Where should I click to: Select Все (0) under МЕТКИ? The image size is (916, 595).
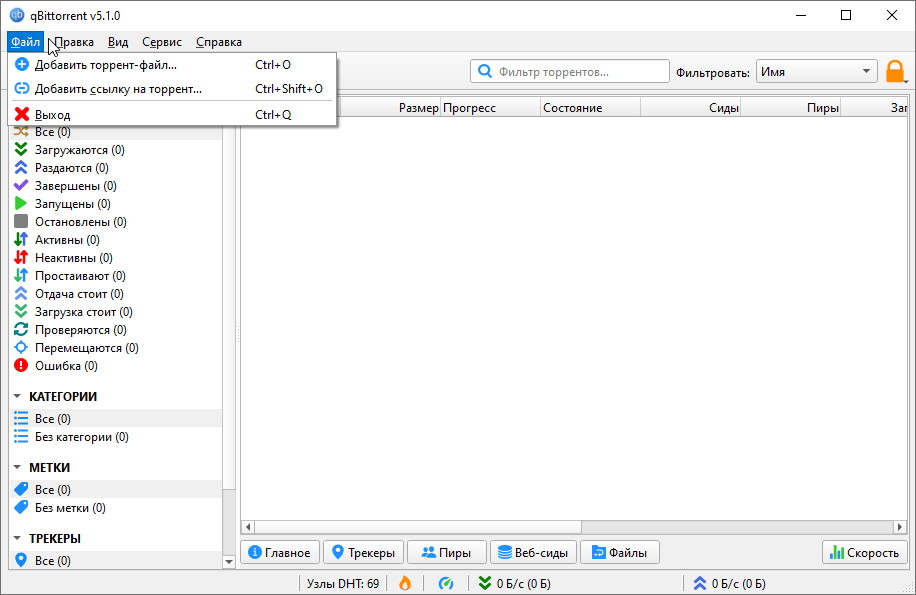[116, 489]
